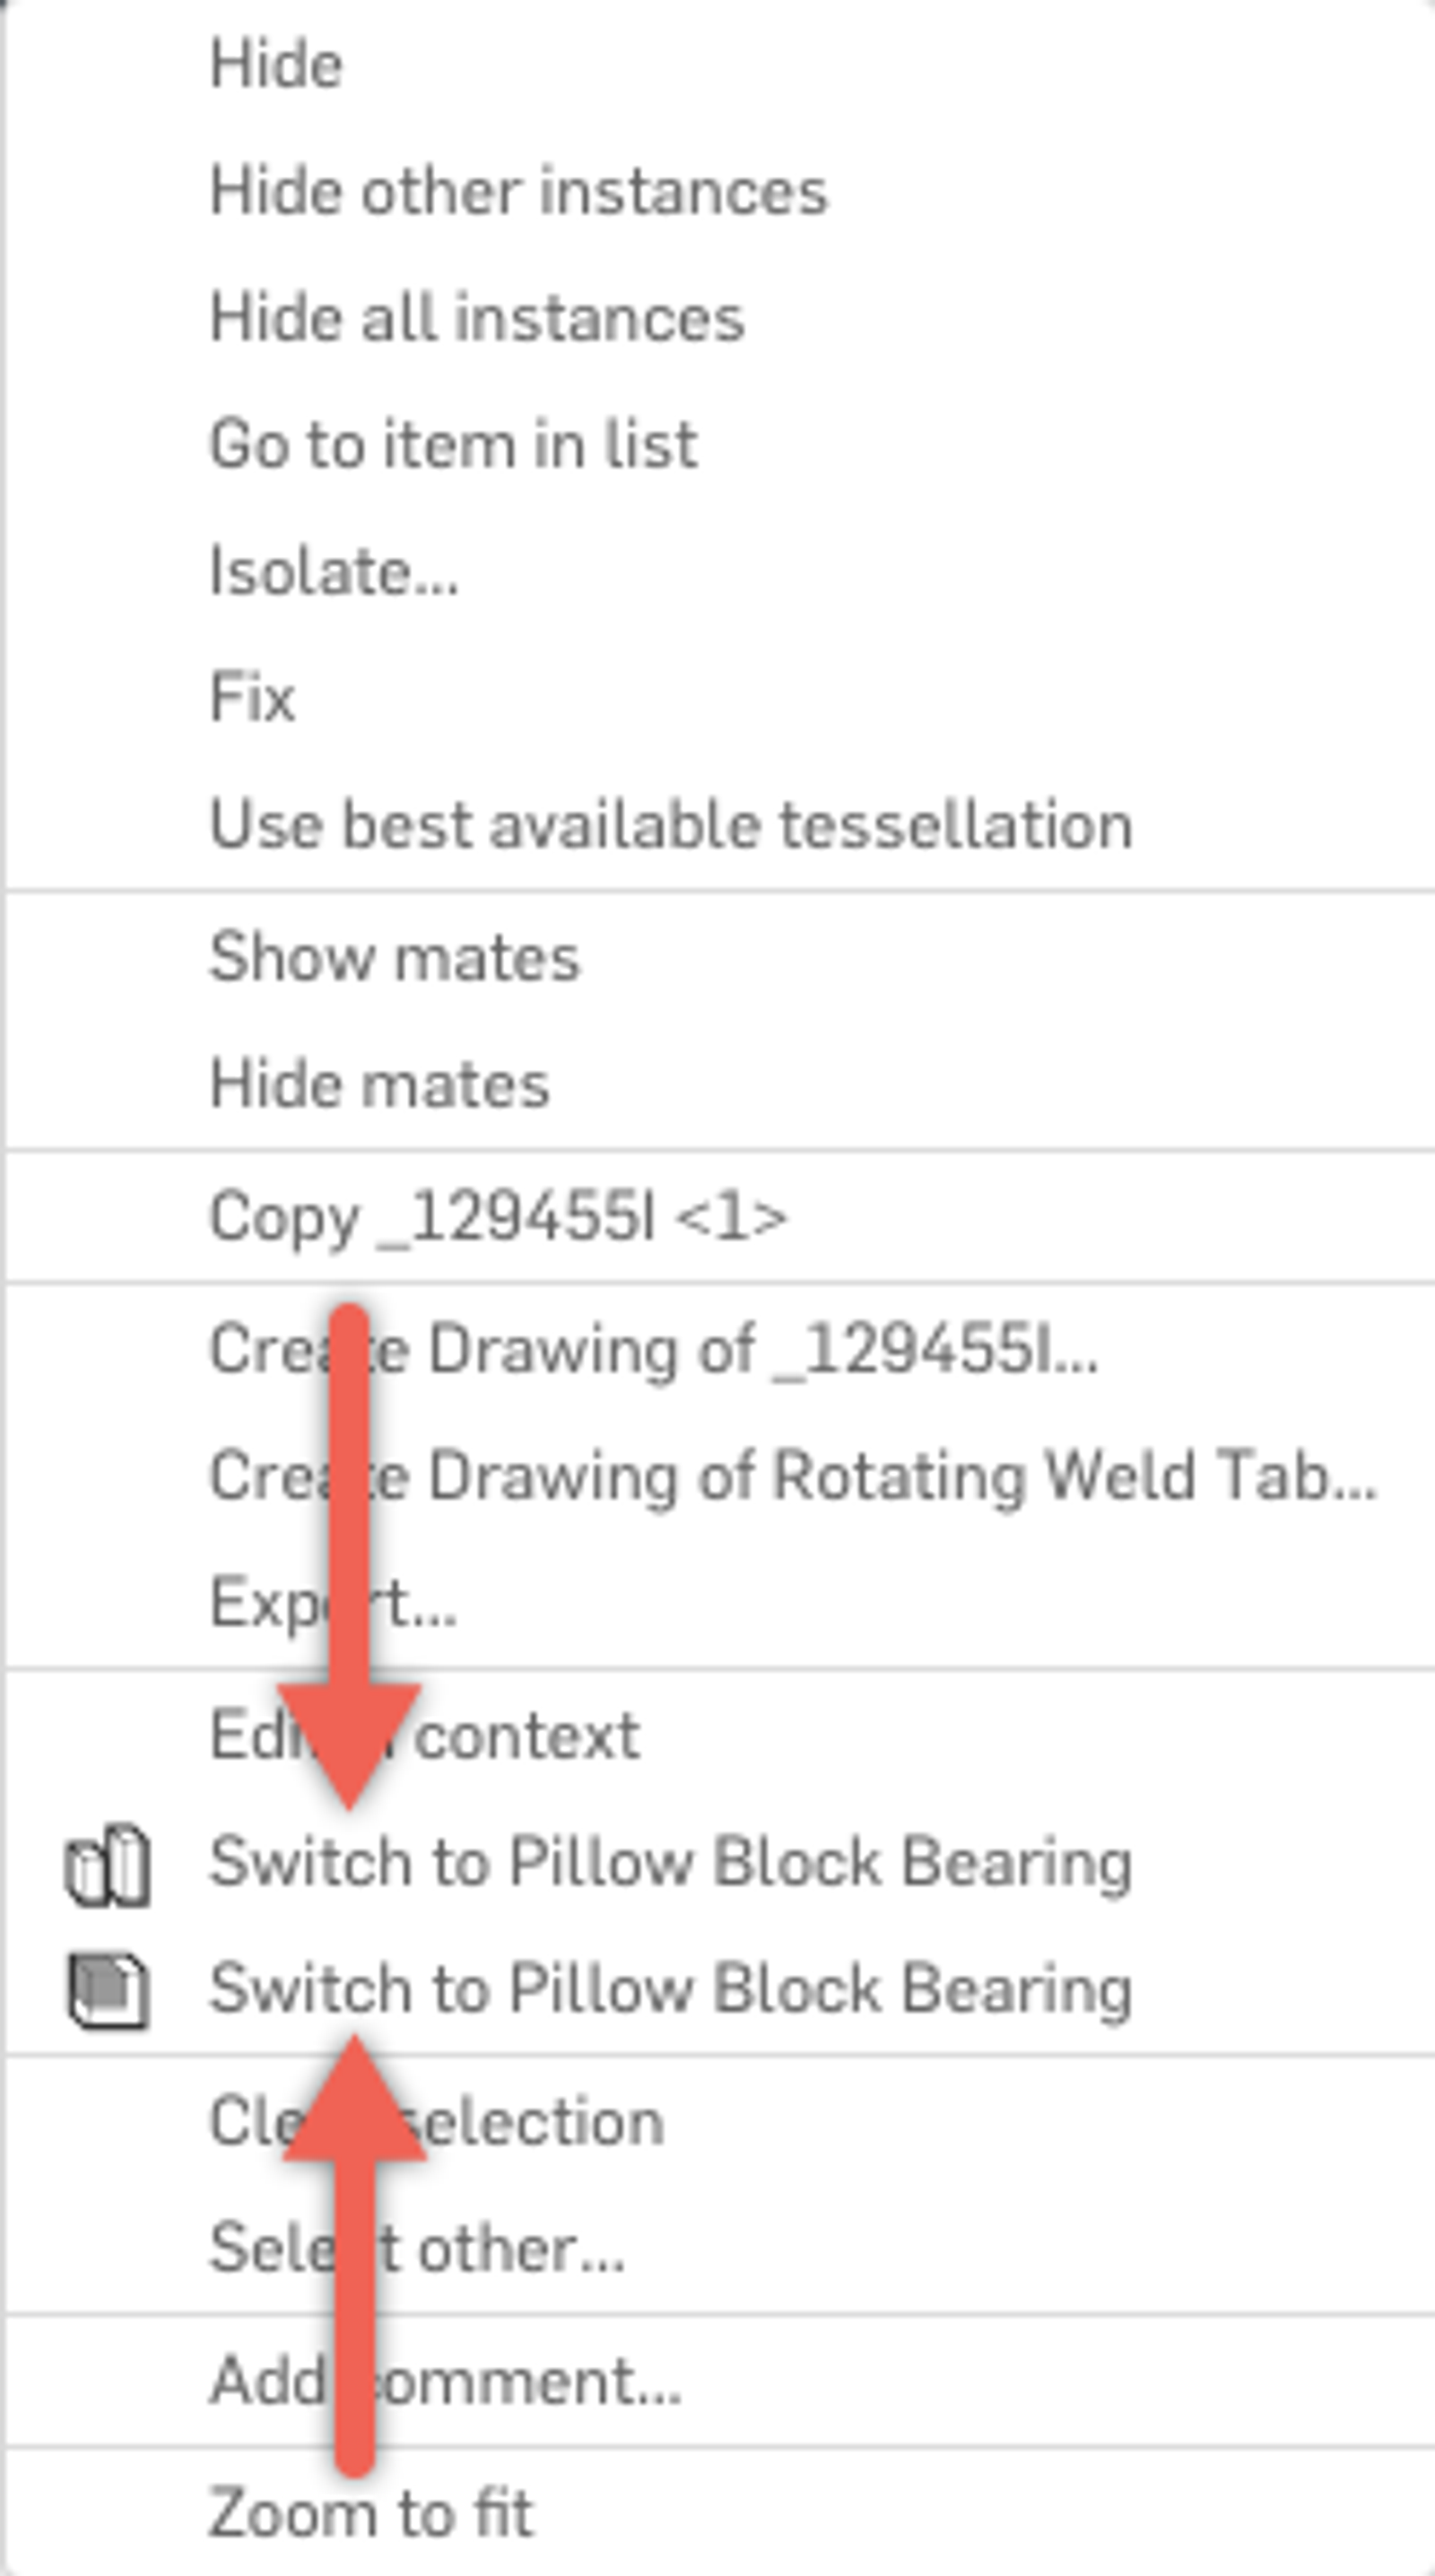Viewport: 1435px width, 2576px height.
Task: Select Go to item in list
Action: tap(452, 444)
